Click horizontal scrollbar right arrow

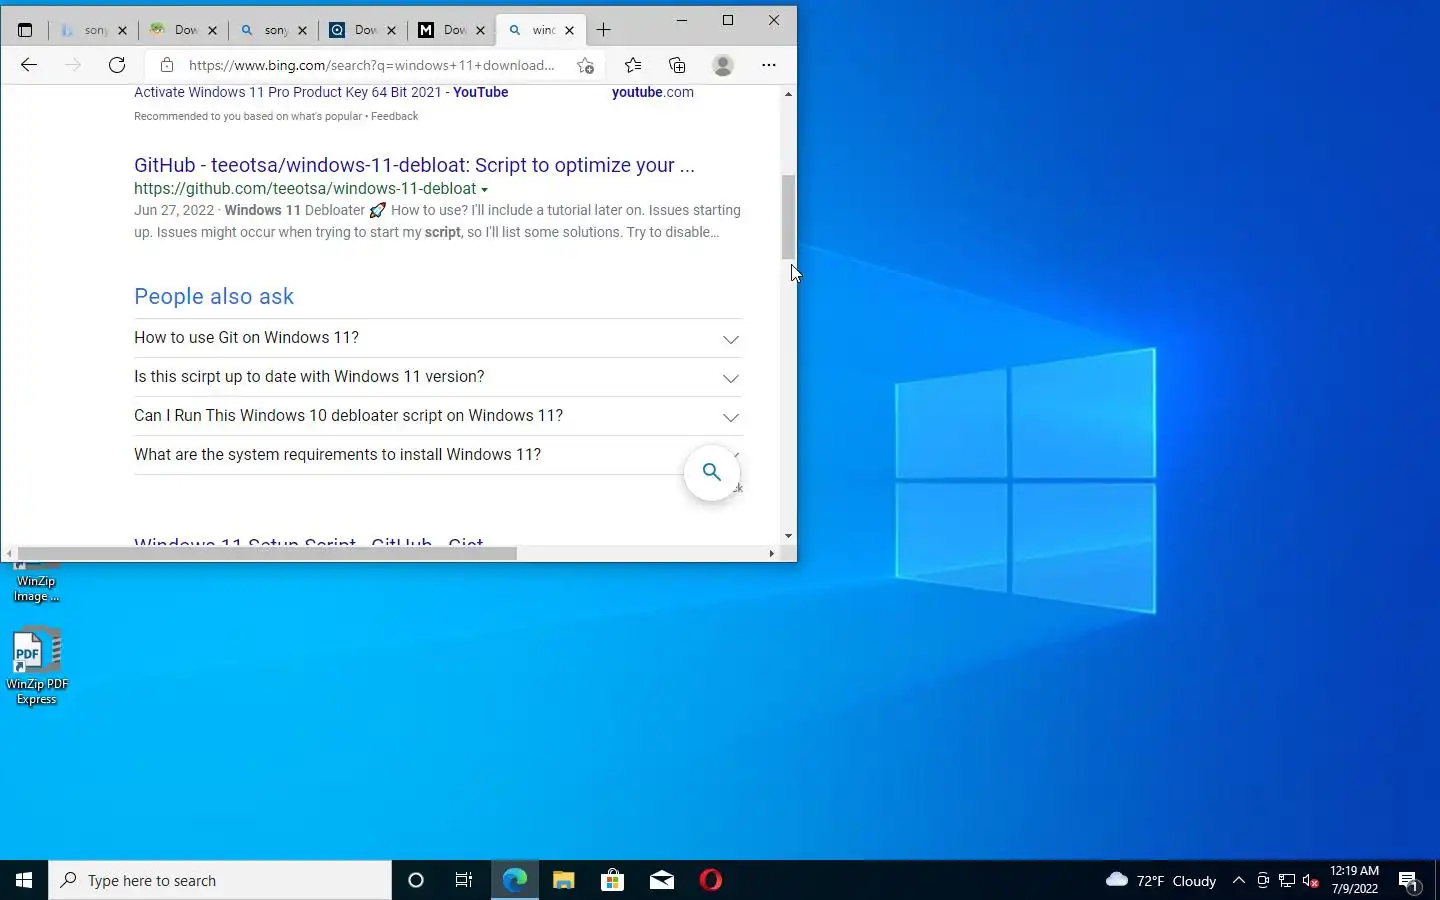pyautogui.click(x=771, y=553)
